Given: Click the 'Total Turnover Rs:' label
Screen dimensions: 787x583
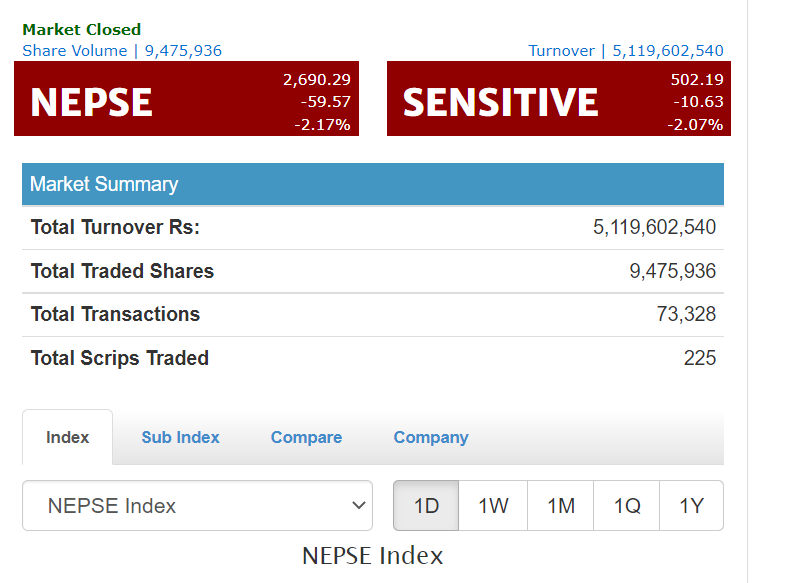Looking at the screenshot, I should click(x=115, y=227).
